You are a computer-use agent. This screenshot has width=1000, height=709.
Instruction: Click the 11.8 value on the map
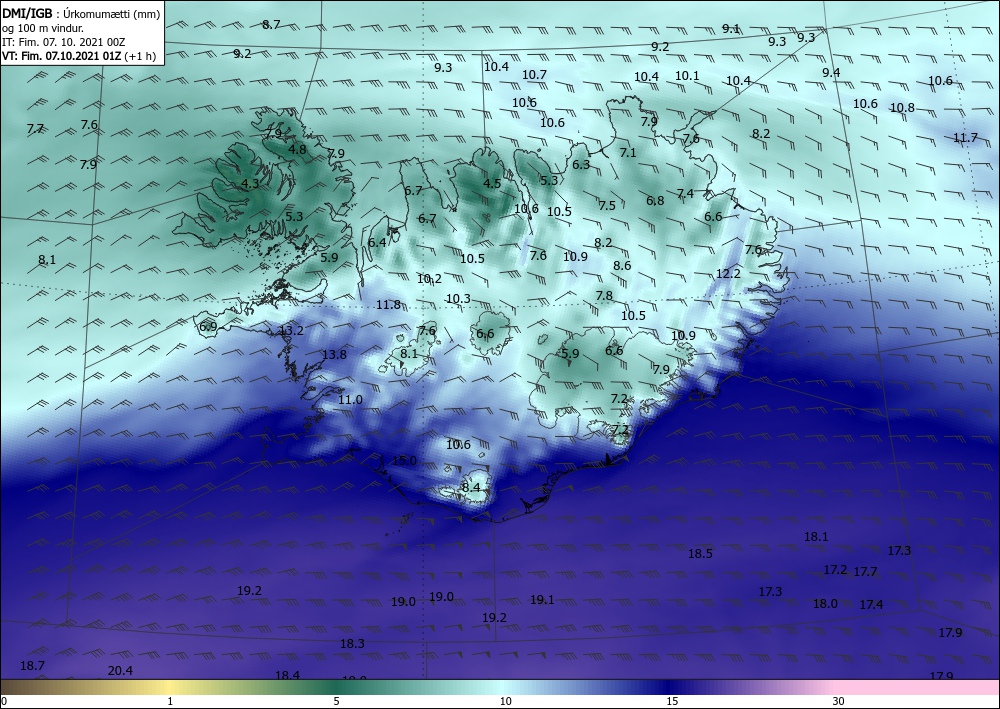coord(388,305)
